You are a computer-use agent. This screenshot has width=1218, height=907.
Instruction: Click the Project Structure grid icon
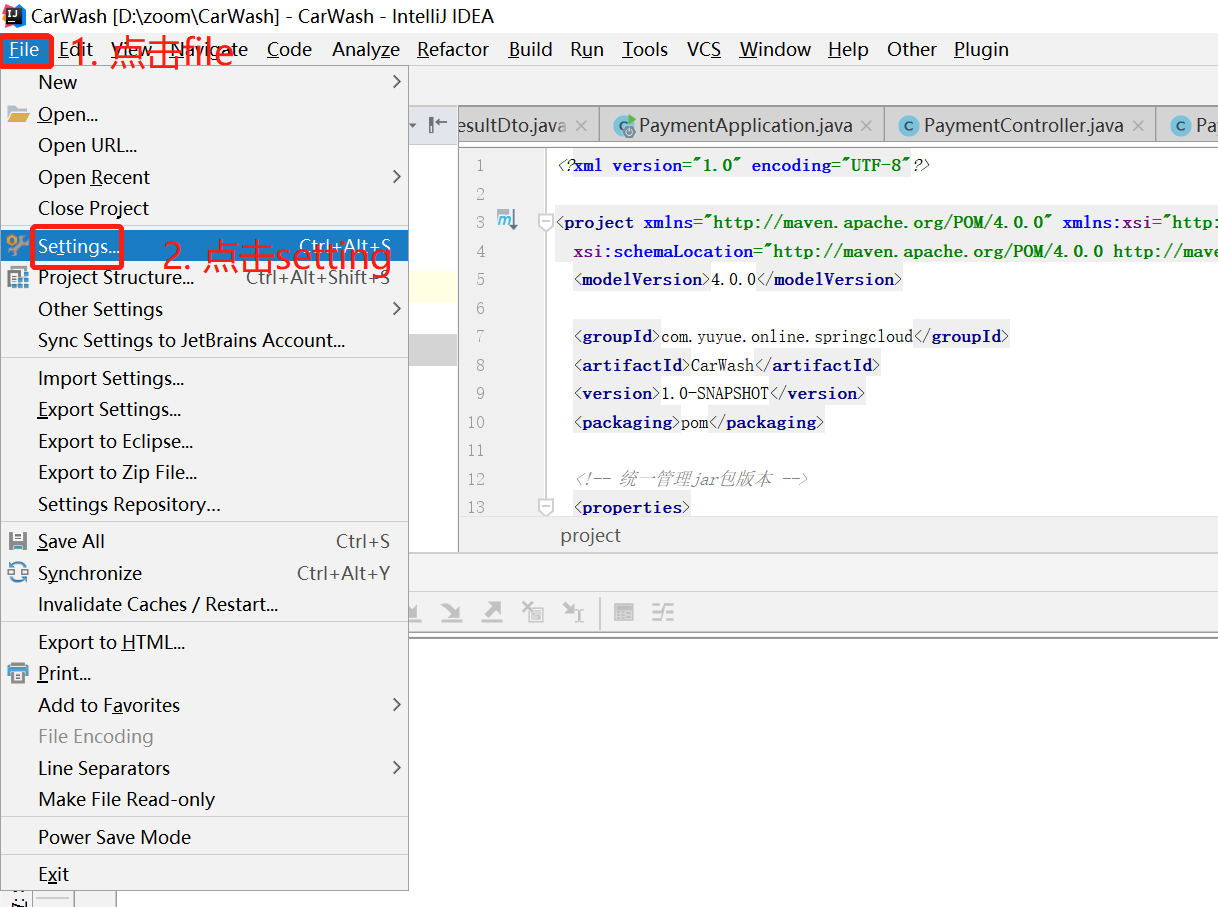pyautogui.click(x=18, y=278)
